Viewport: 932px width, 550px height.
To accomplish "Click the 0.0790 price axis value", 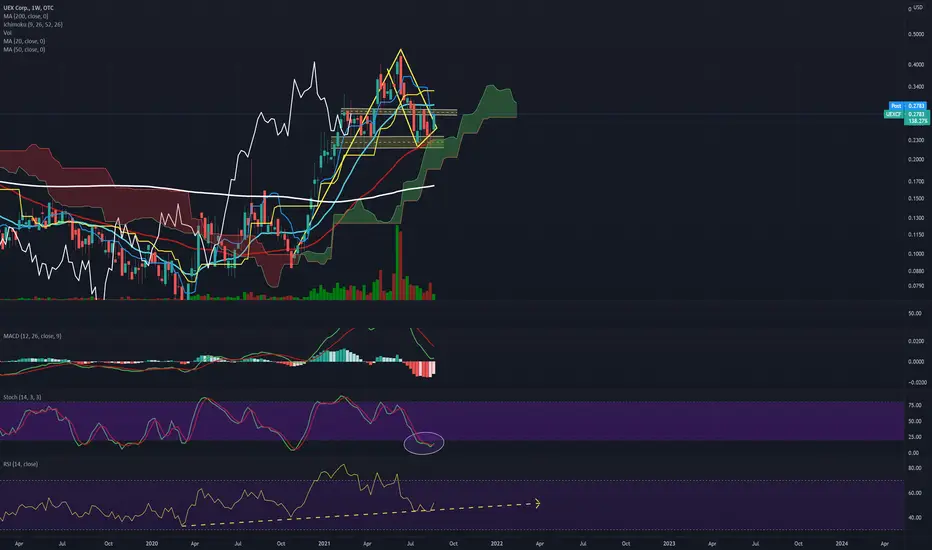I will click(916, 286).
